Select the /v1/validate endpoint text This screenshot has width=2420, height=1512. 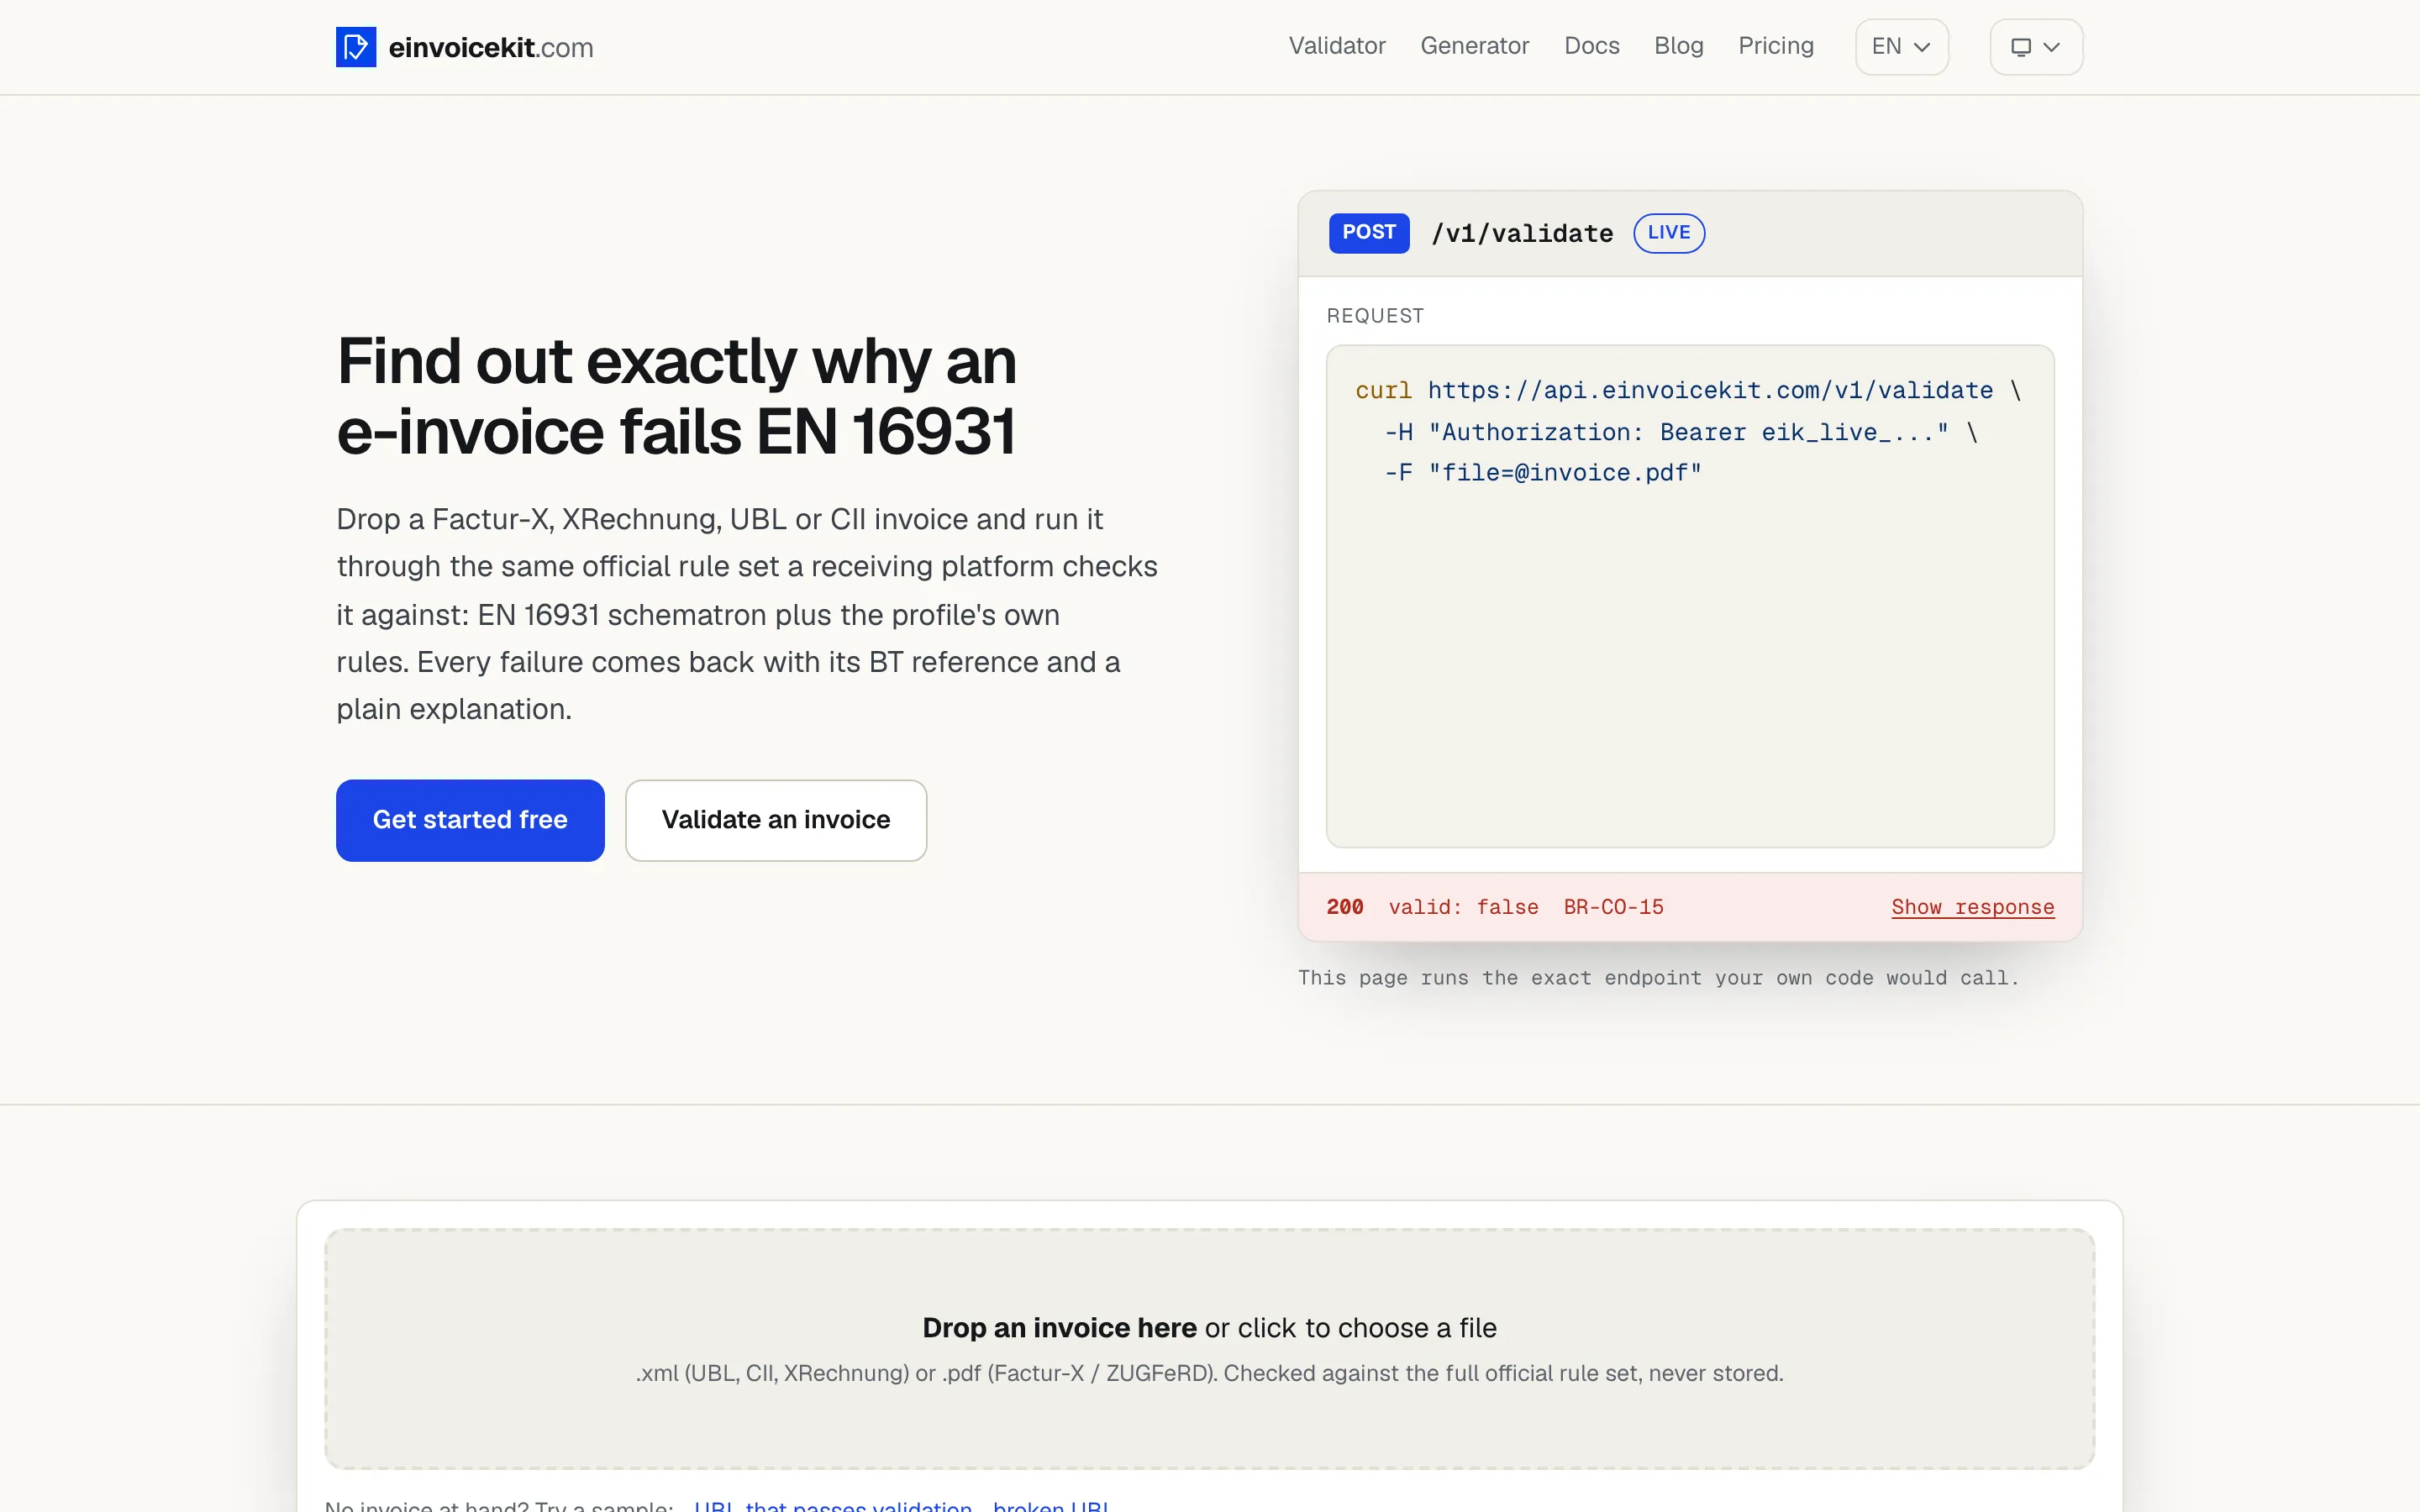(x=1522, y=234)
